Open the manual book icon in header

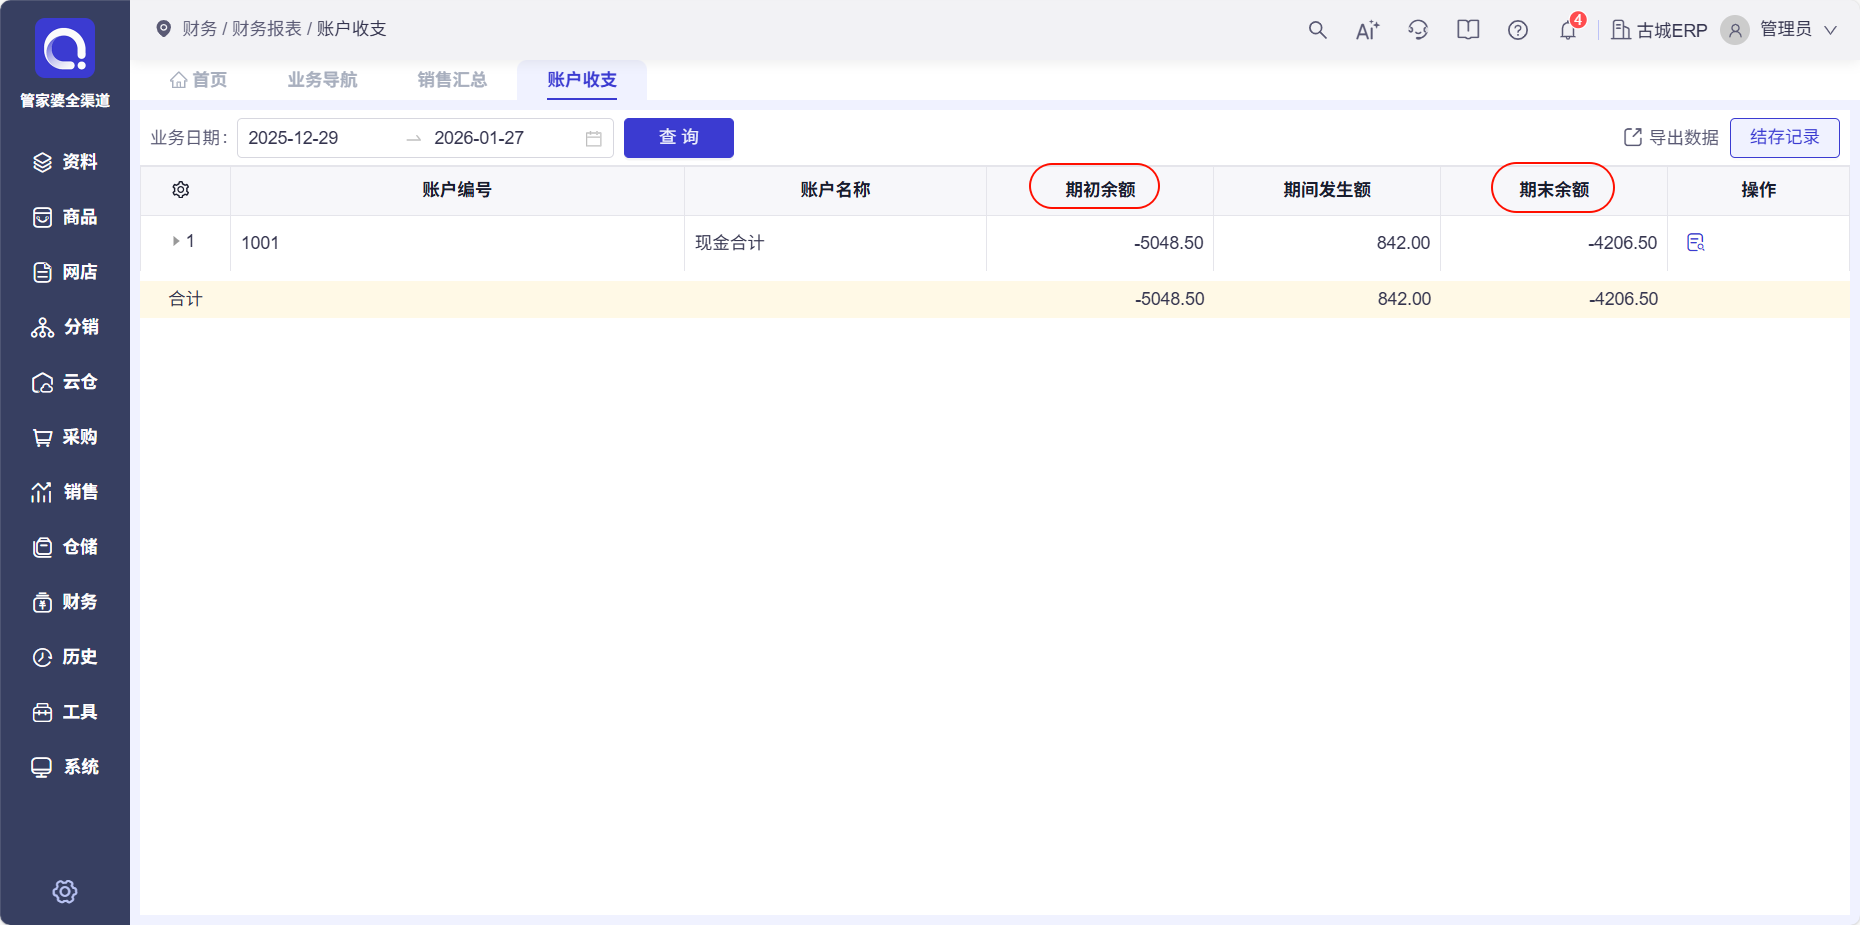(x=1468, y=30)
